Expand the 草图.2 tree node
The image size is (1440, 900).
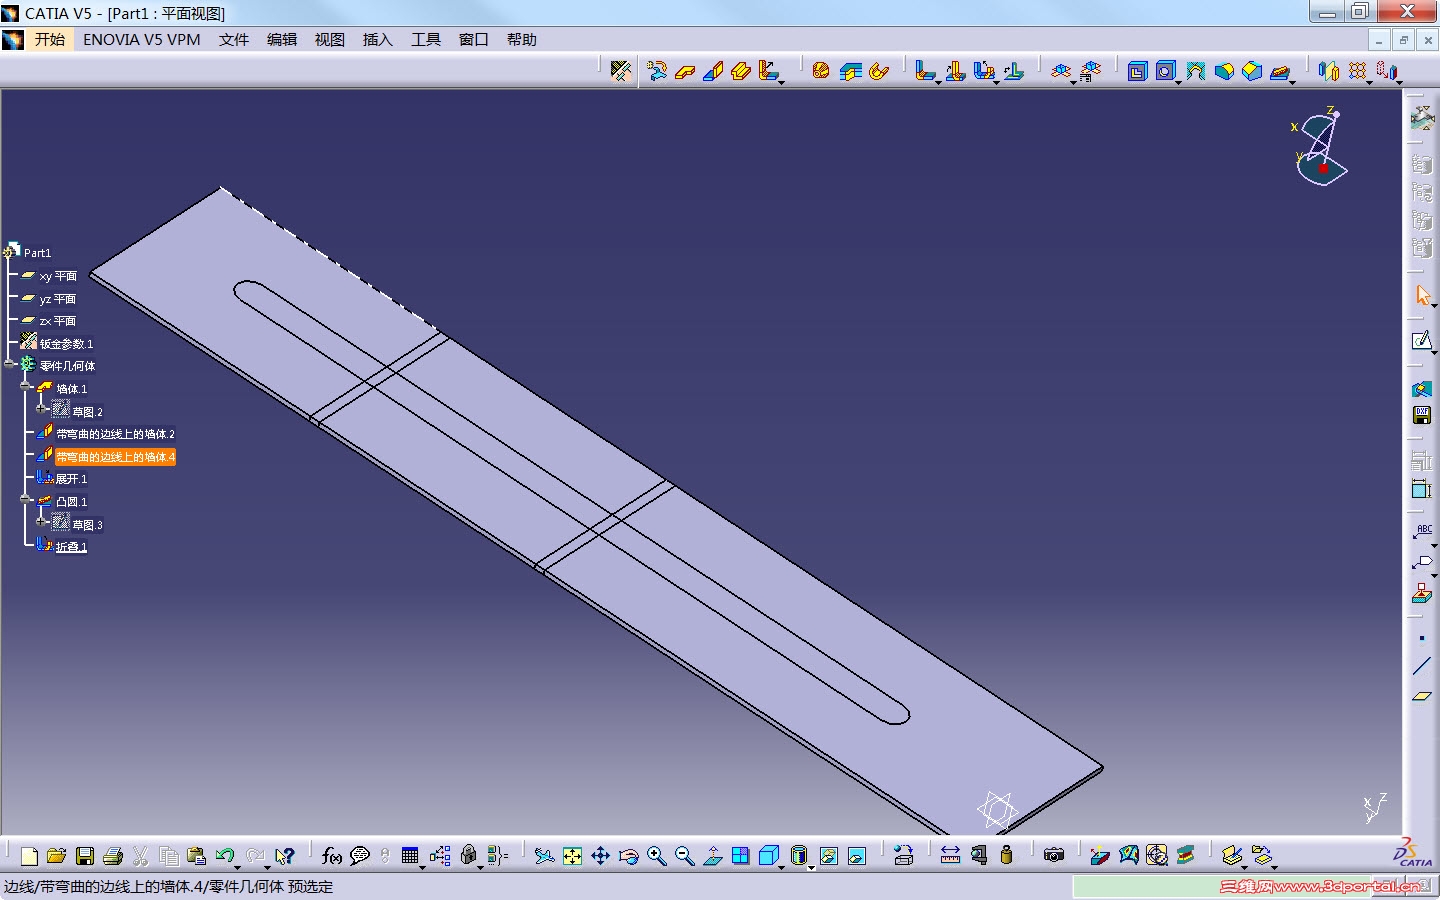click(41, 409)
